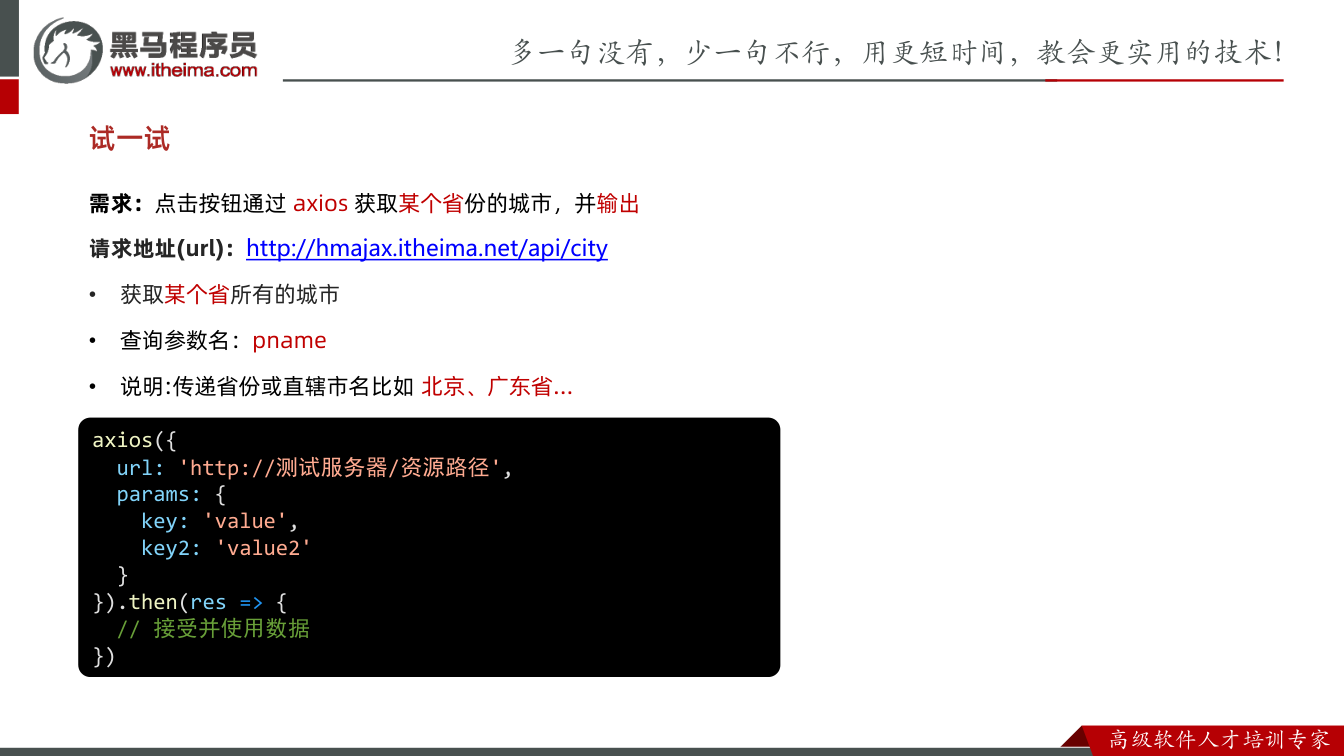Click the red pname parameter name
Image resolution: width=1344 pixels, height=756 pixels.
tap(289, 340)
